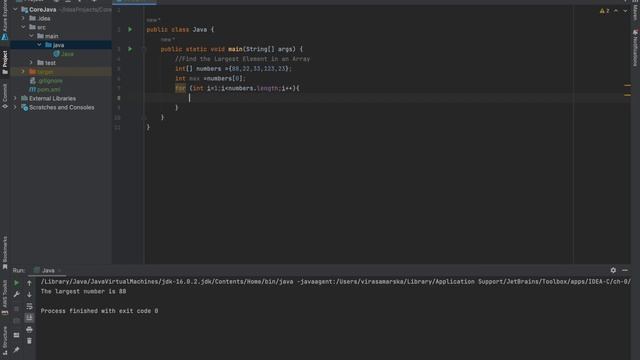Click the public class Java declaration

180,29
